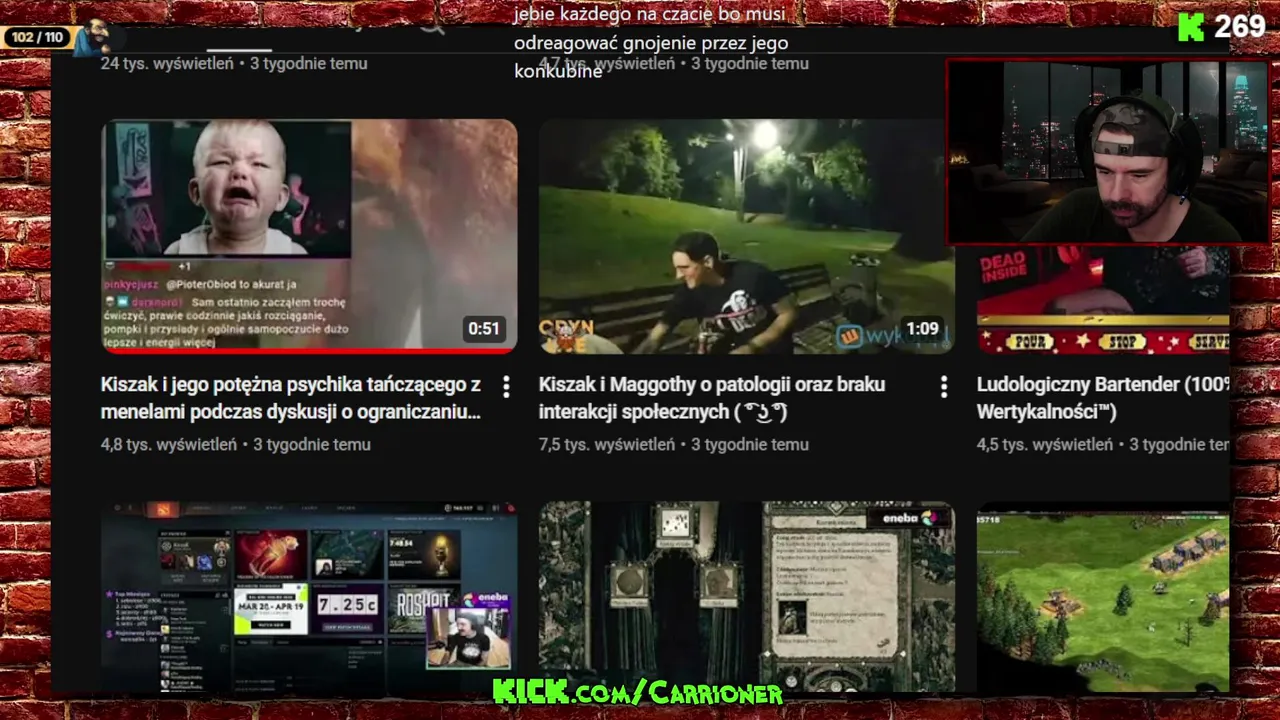Click the green Kick logo viewer counter

click(1221, 27)
